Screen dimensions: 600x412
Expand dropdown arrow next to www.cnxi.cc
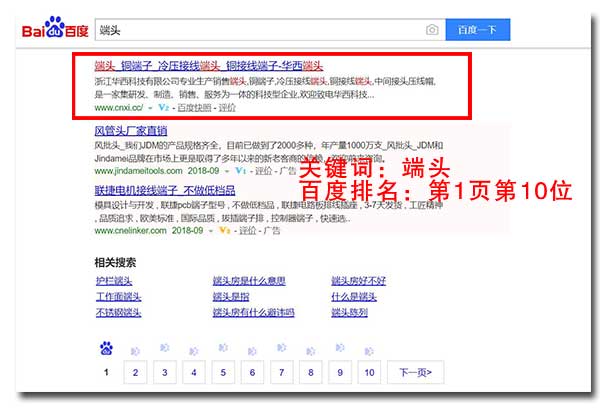[x=150, y=108]
